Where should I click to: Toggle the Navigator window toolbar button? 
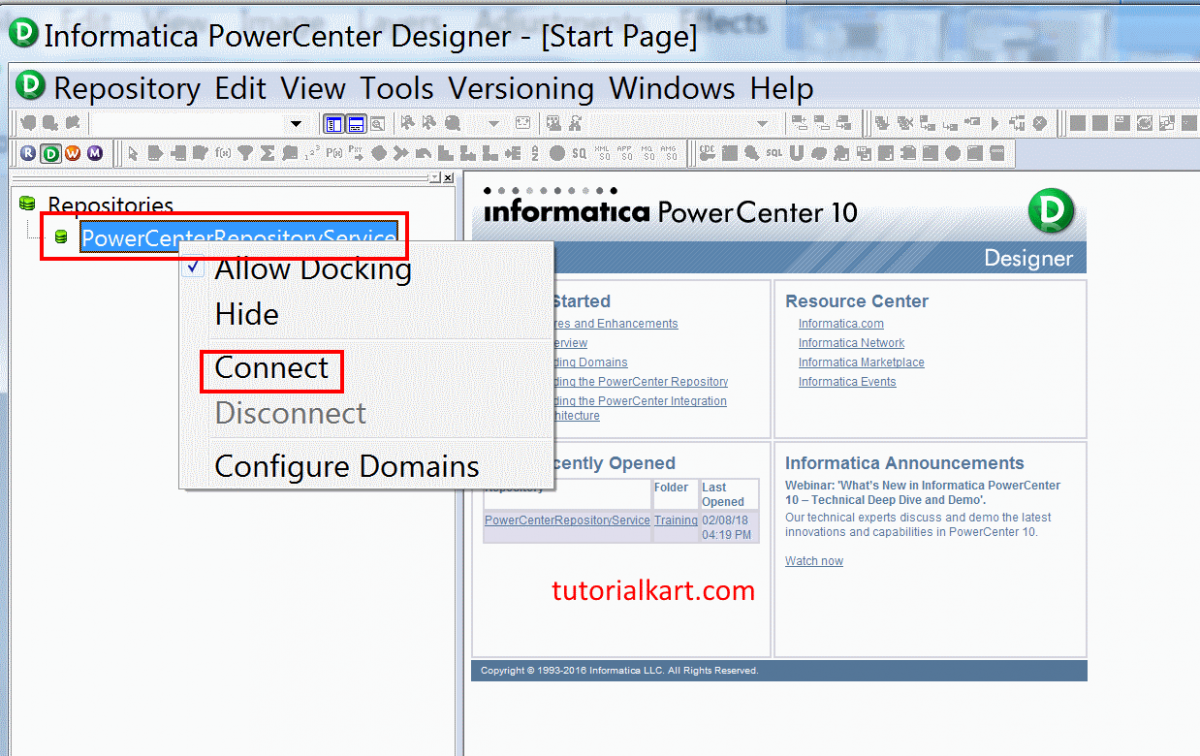click(x=334, y=122)
